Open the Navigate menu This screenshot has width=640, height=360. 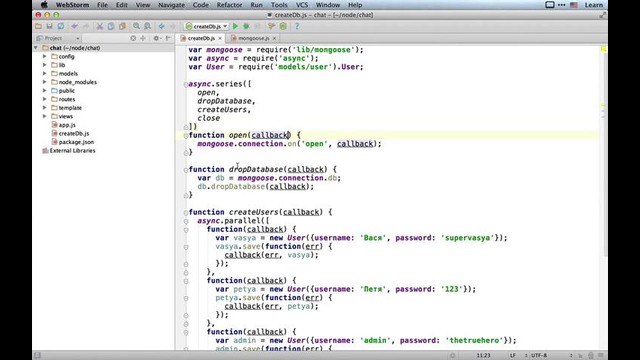click(x=171, y=5)
